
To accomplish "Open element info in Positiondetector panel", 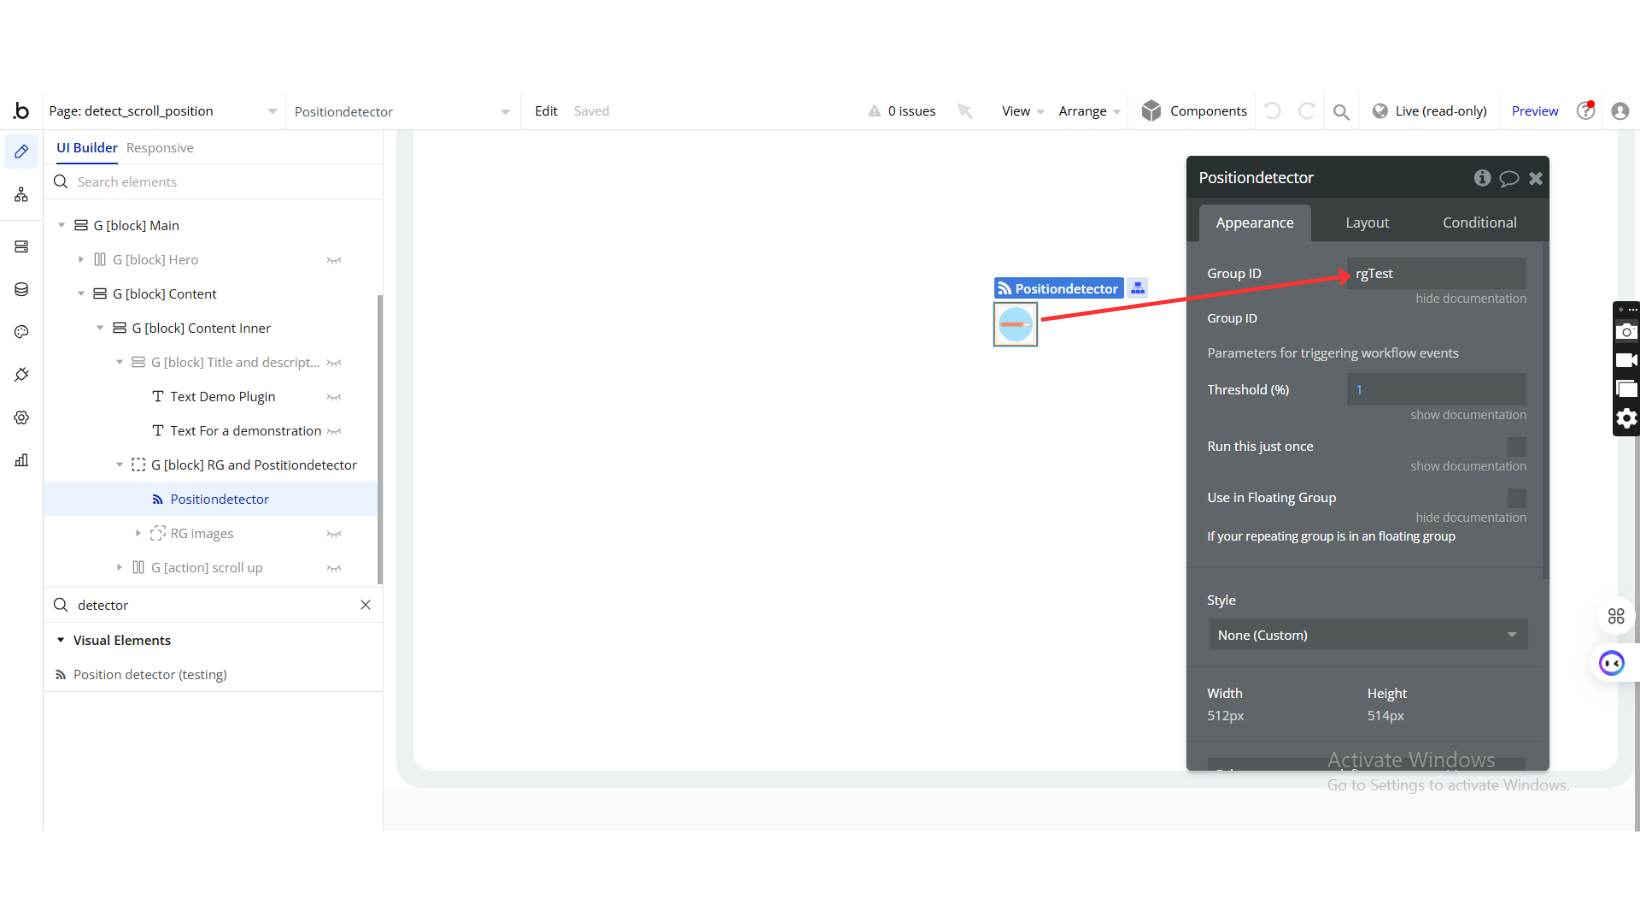I will click(x=1482, y=178).
